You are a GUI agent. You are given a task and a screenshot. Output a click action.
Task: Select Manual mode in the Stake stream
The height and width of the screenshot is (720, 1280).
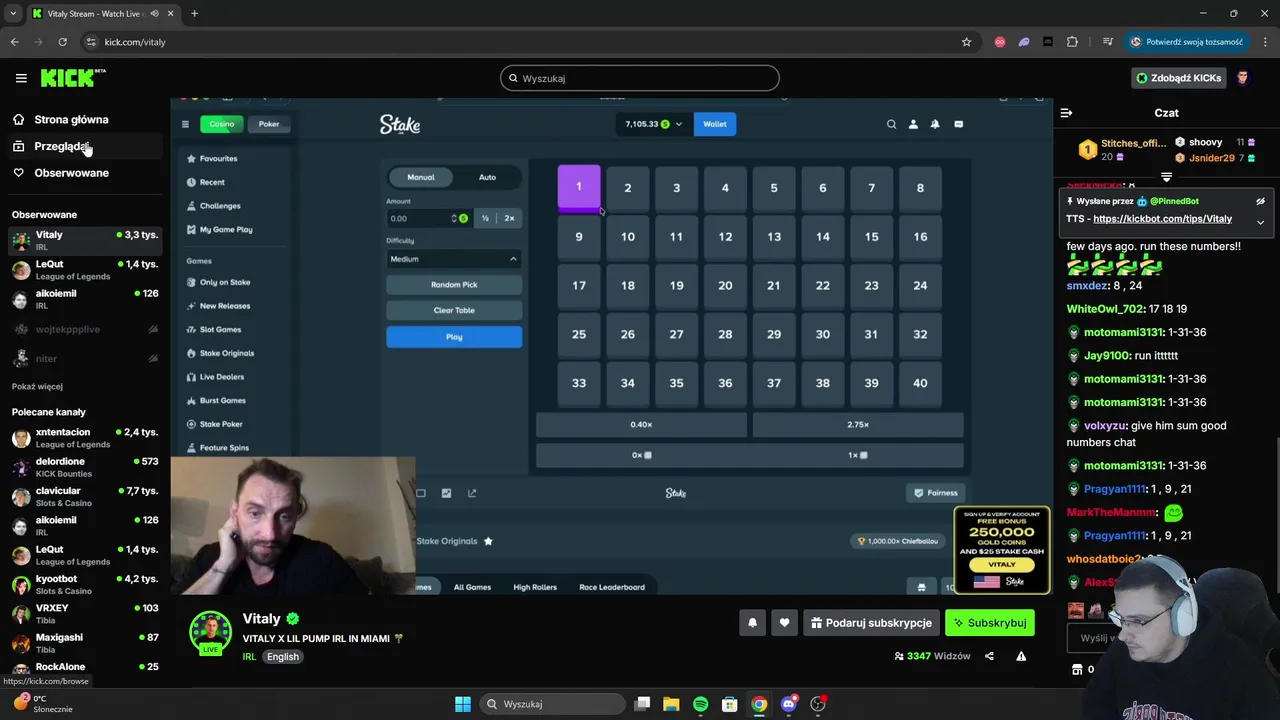click(x=421, y=177)
